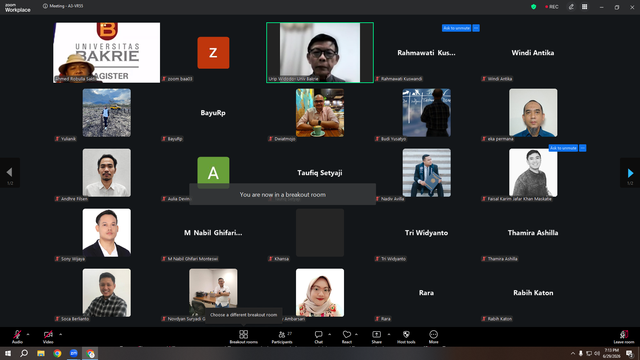Select Sony Wijaya's profile picture
Viewport: 640px width, 360px height.
click(x=107, y=233)
